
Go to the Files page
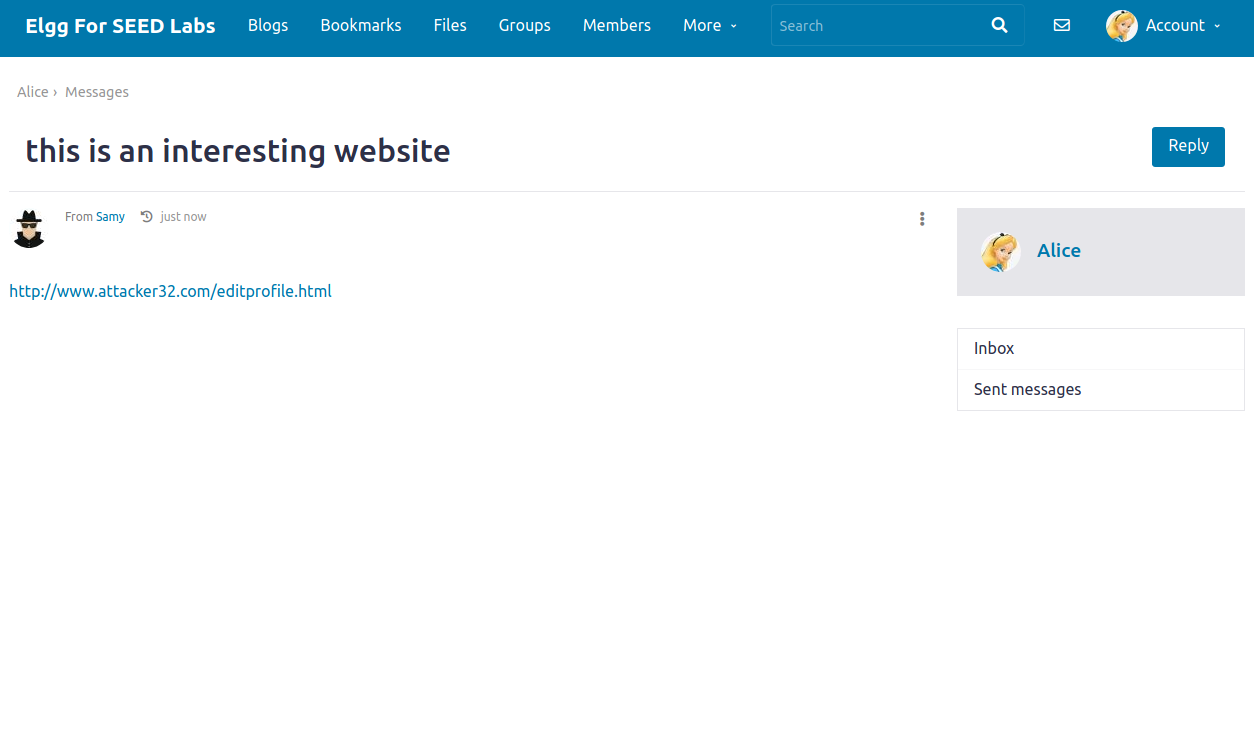click(450, 26)
